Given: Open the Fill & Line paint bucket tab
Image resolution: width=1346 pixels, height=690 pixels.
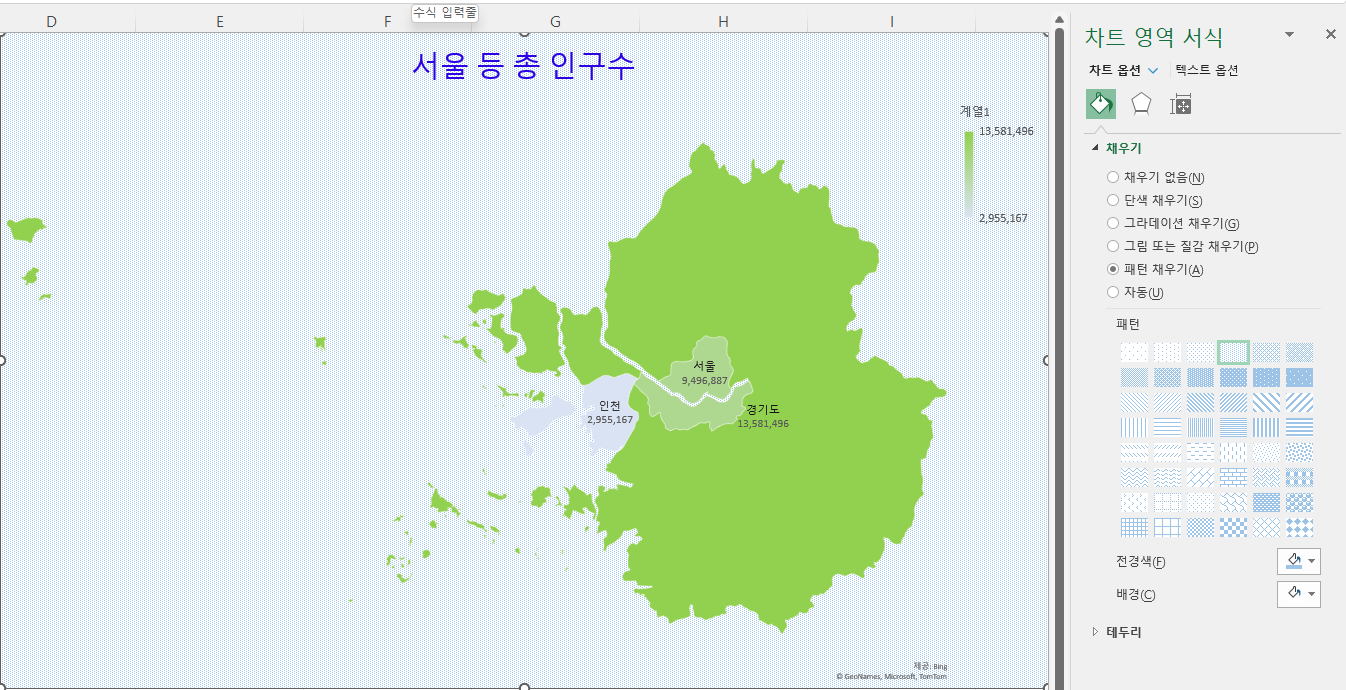Looking at the screenshot, I should pyautogui.click(x=1101, y=104).
